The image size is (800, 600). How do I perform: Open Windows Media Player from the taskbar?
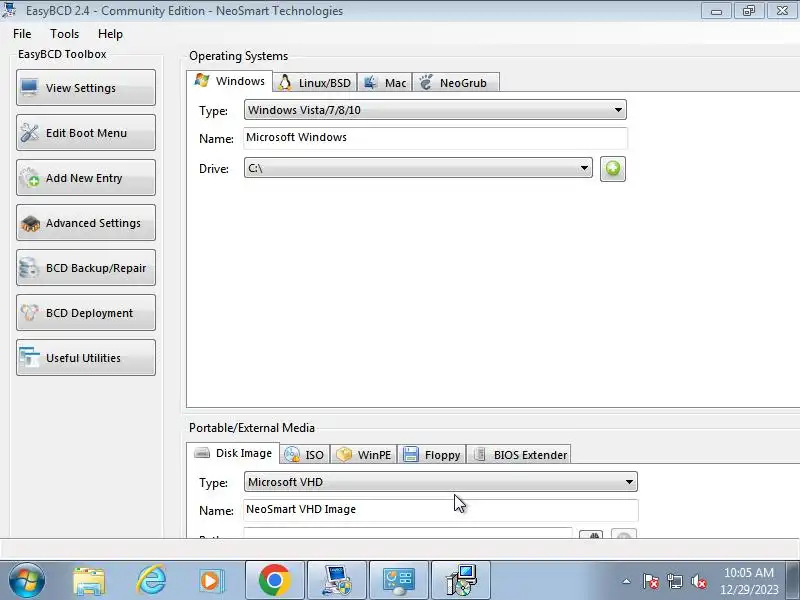pyautogui.click(x=211, y=581)
